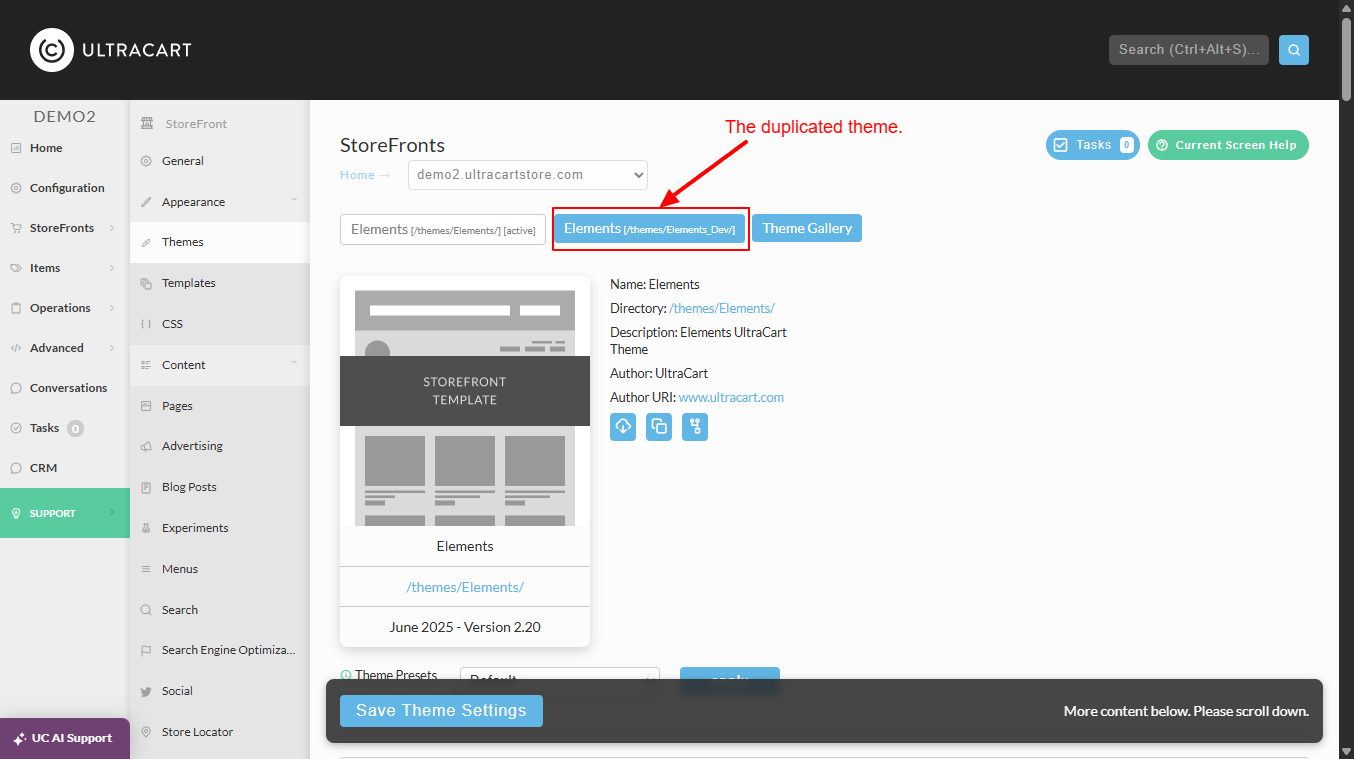Click the blue search magnifier button
The height and width of the screenshot is (759, 1354).
(1294, 49)
